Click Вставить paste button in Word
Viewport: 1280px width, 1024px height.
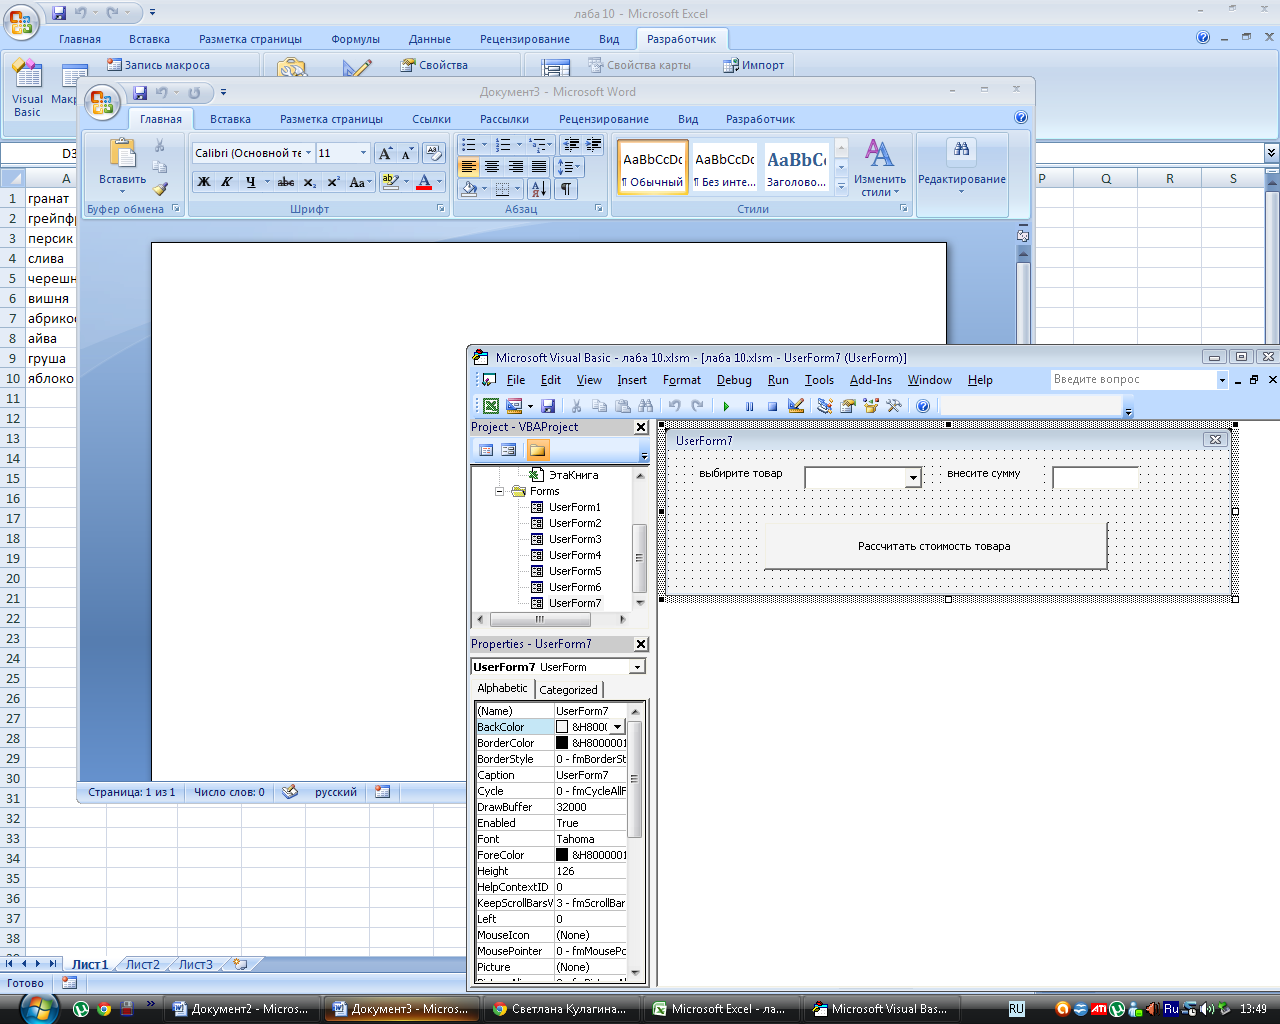pyautogui.click(x=122, y=165)
